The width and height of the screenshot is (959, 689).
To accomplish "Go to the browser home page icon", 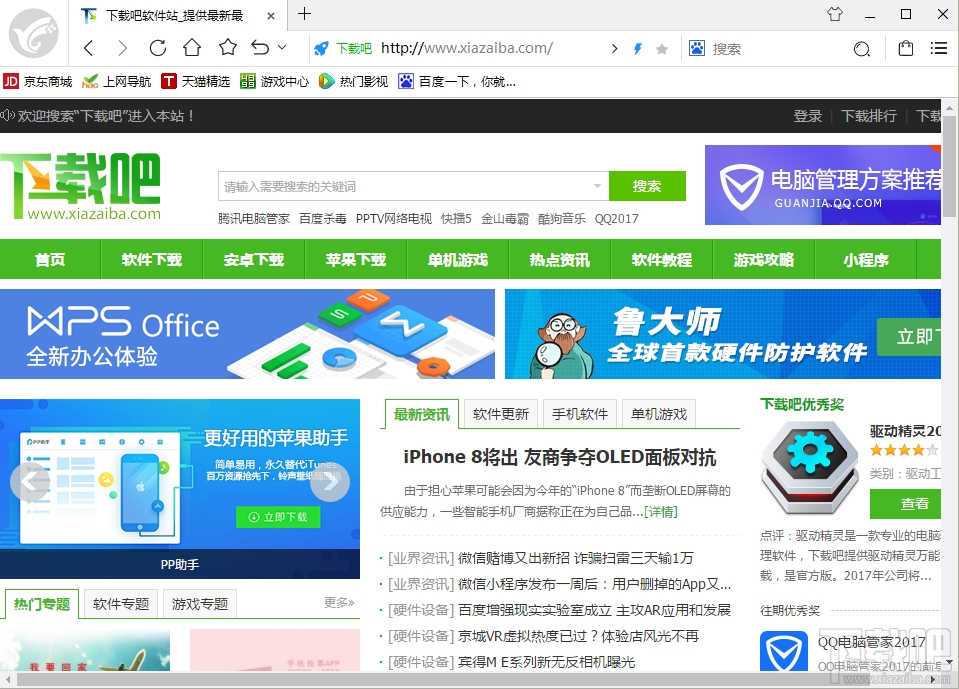I will (192, 47).
